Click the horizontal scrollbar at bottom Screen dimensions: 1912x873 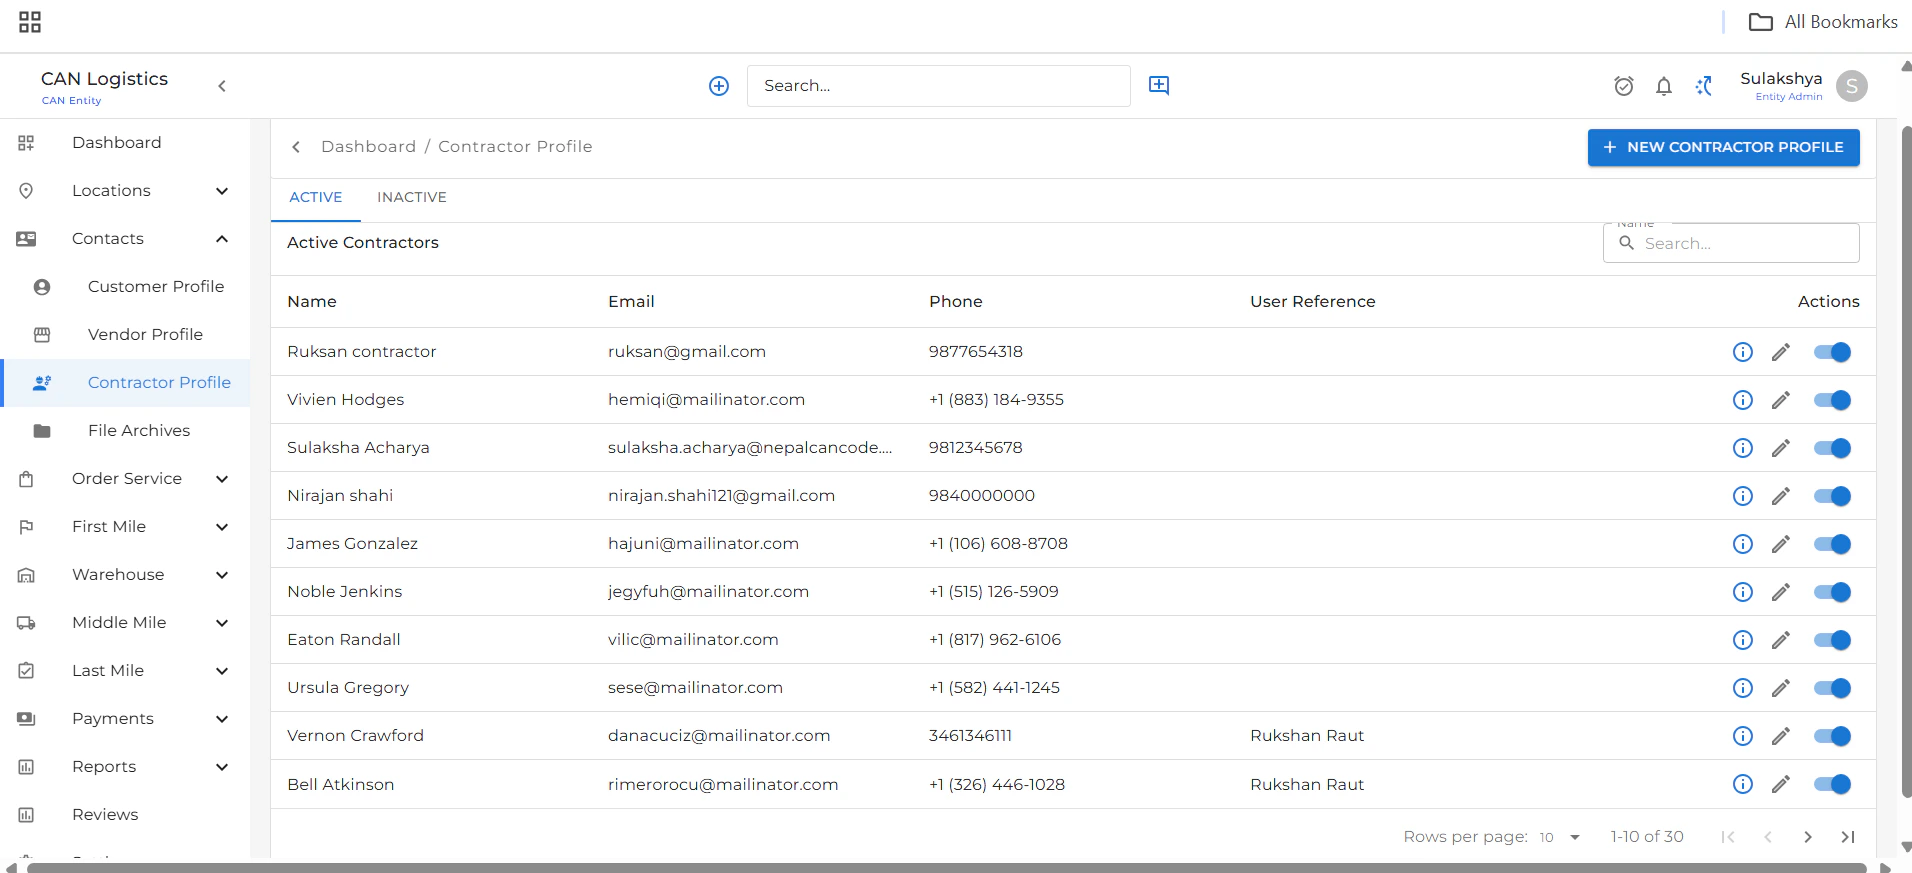coord(946,867)
